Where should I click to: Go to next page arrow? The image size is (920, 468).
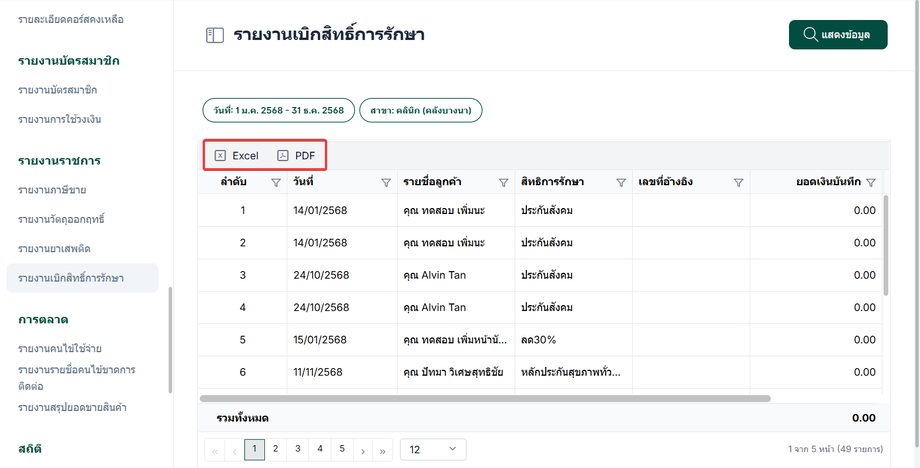[x=363, y=450]
